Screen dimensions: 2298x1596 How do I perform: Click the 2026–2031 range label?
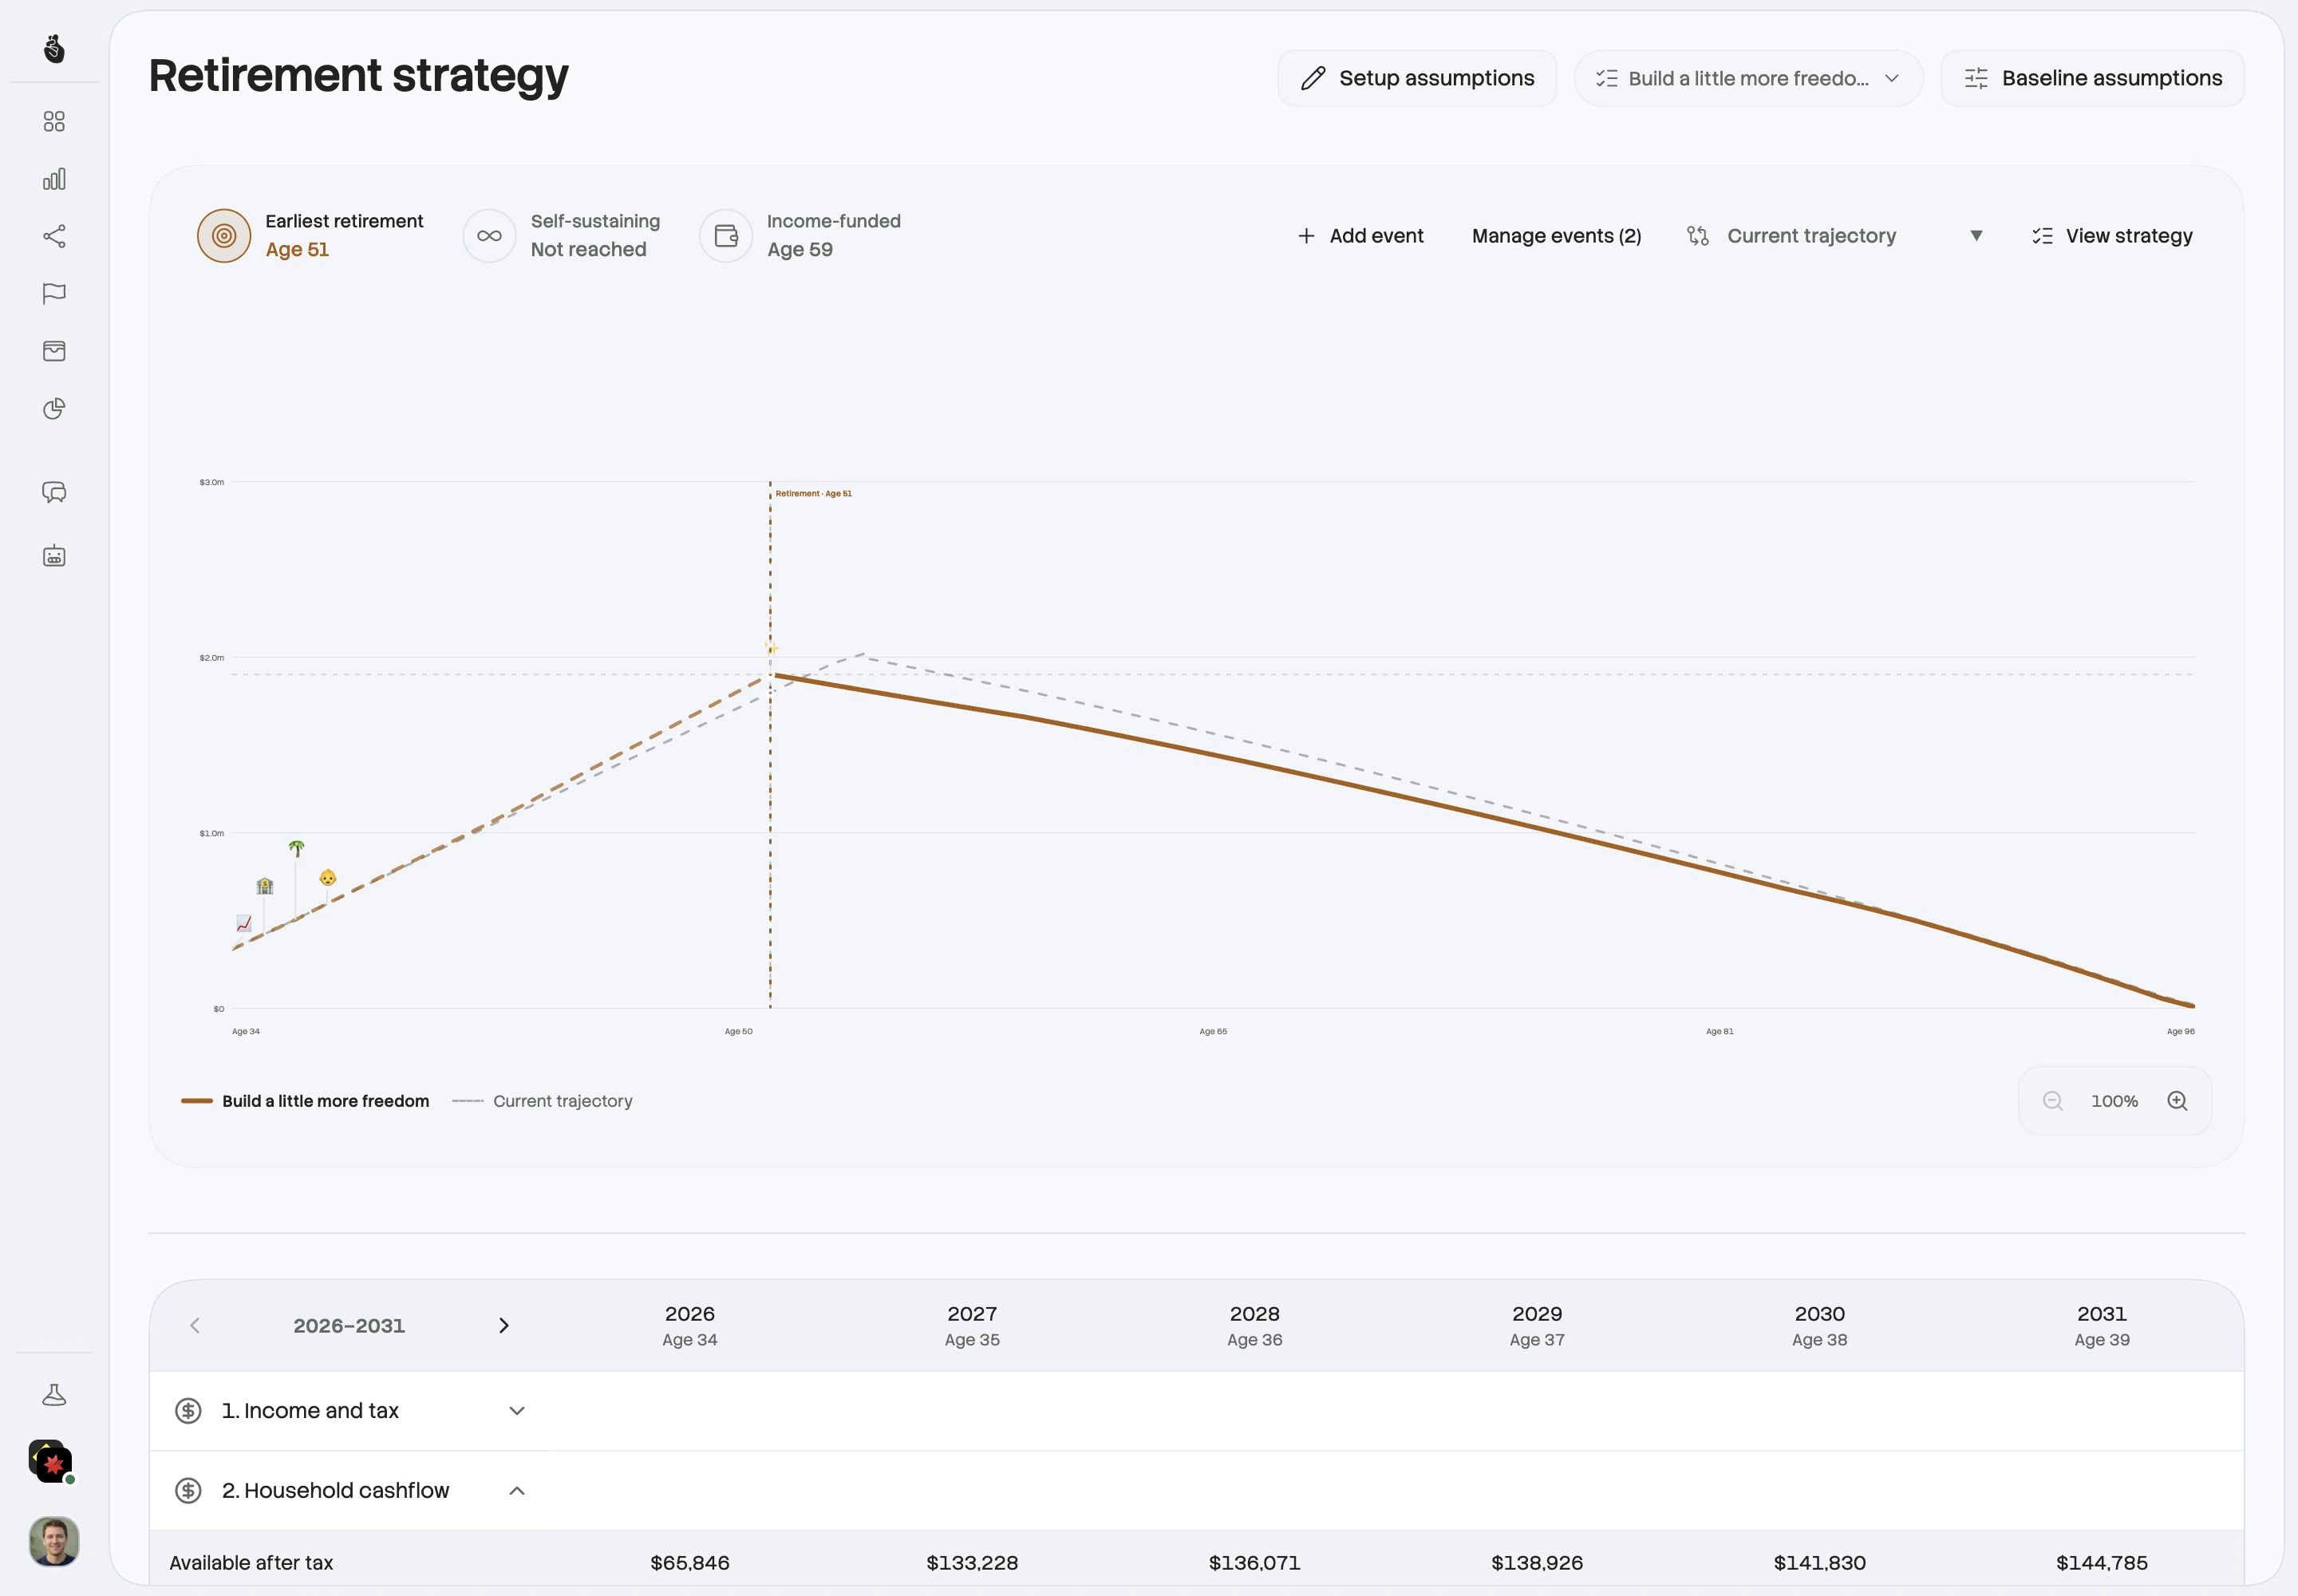point(349,1326)
